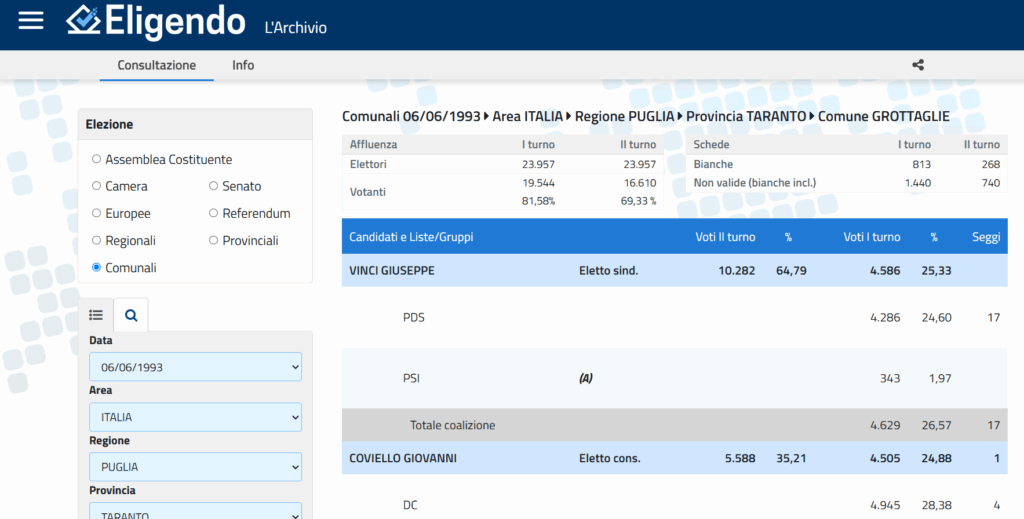Choose the Europee radio option

point(97,213)
